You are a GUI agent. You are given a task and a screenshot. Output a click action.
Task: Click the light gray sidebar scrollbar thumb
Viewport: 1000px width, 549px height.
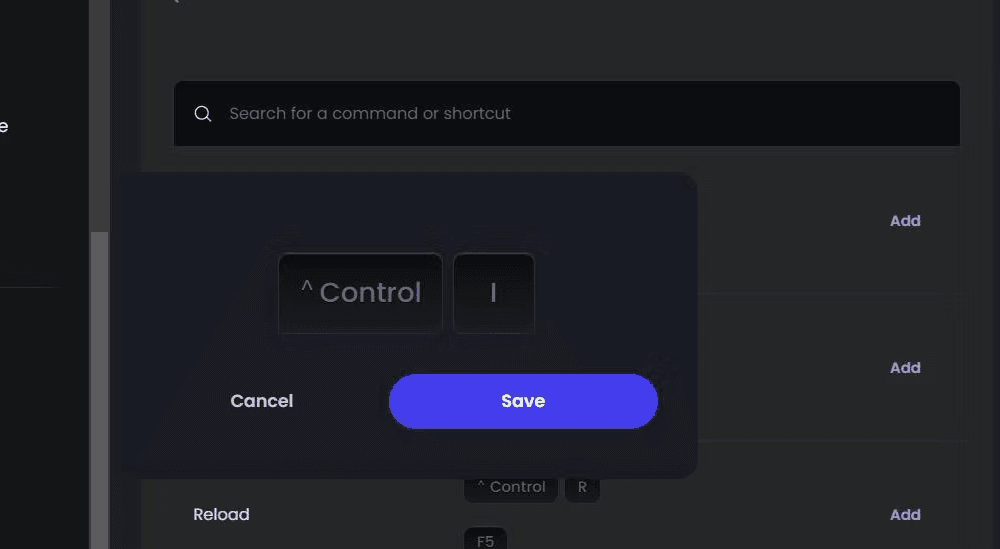(99, 390)
